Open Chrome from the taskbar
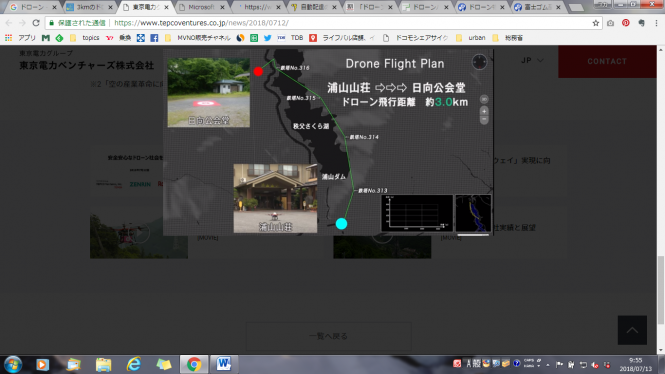Viewport: 665px width, 374px height. [x=194, y=364]
